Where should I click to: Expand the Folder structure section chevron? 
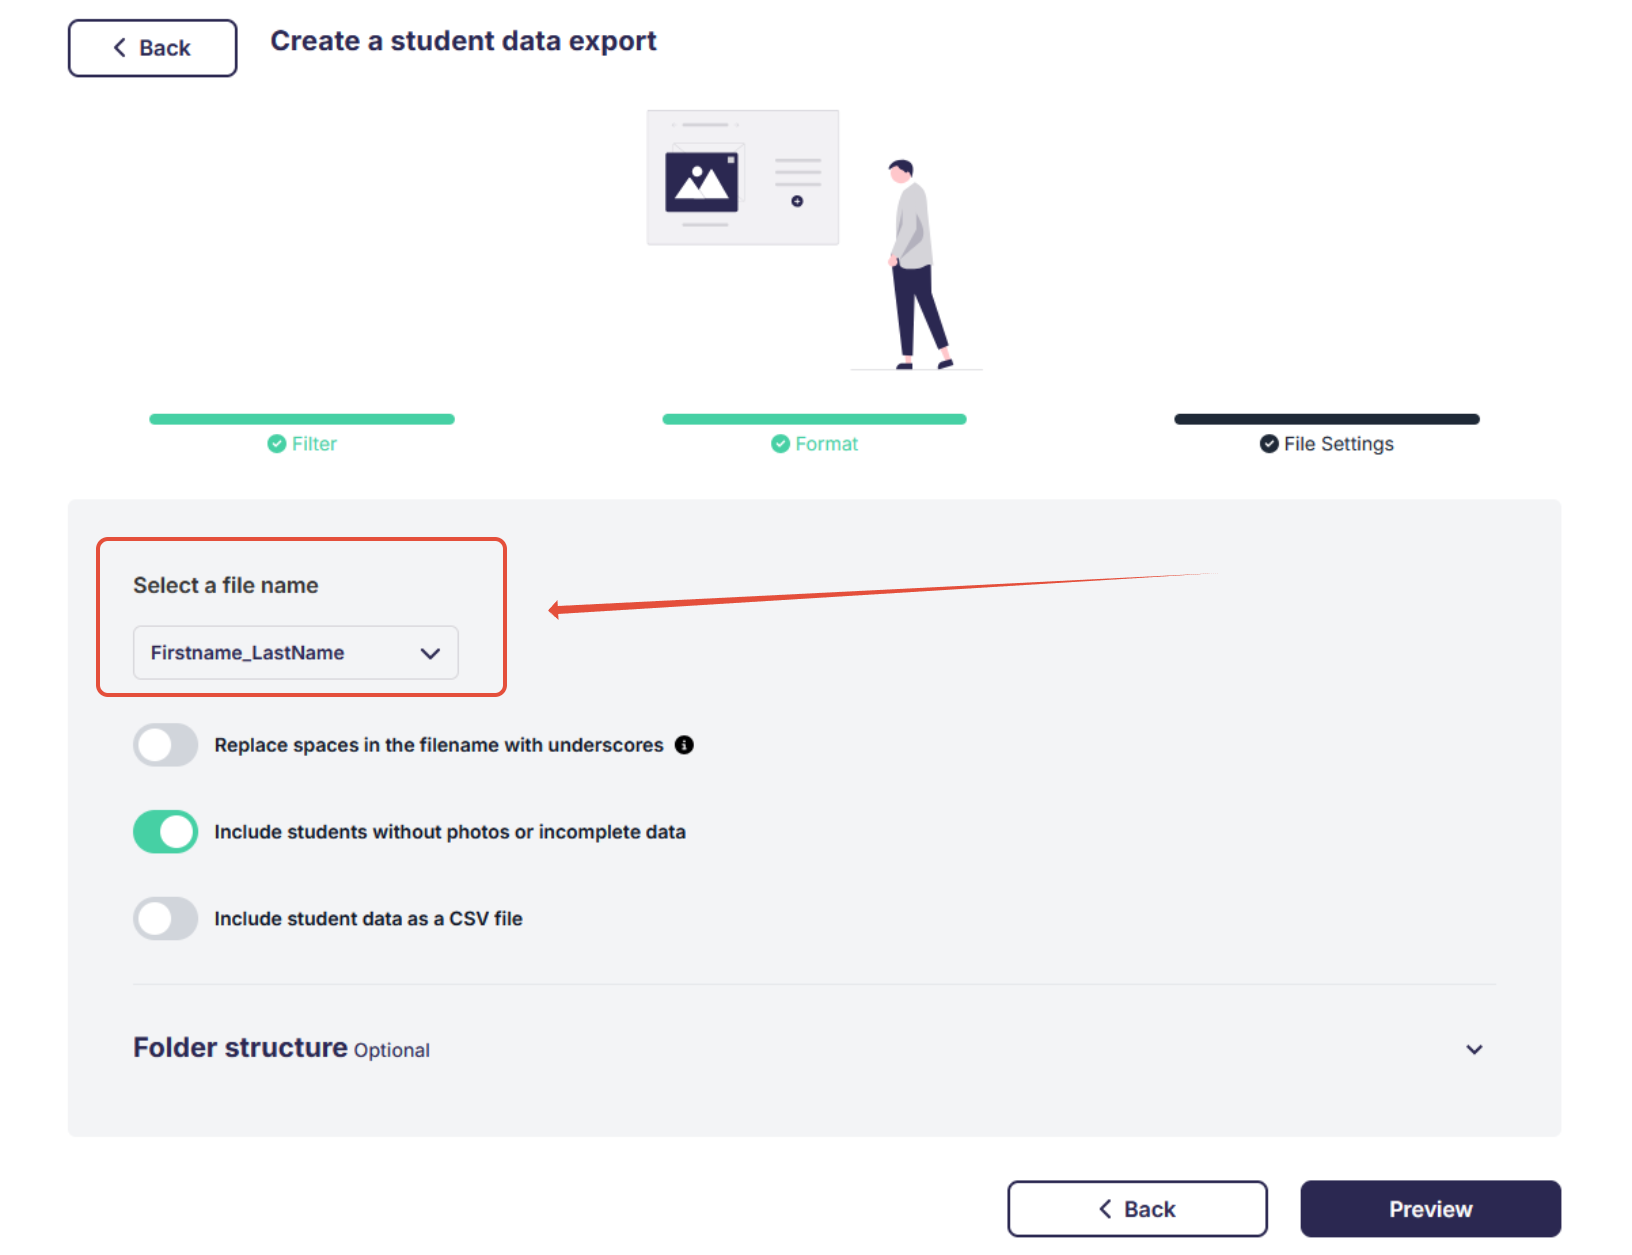point(1474,1049)
